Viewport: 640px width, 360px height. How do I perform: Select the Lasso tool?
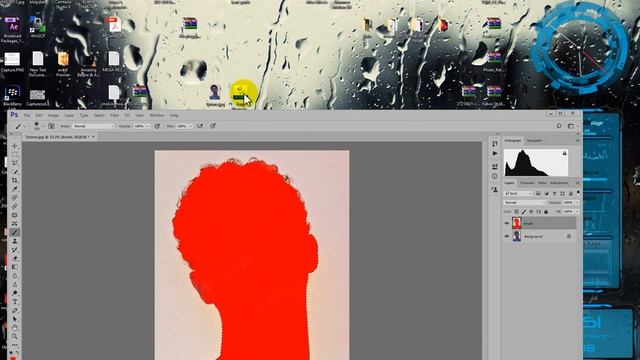point(15,163)
